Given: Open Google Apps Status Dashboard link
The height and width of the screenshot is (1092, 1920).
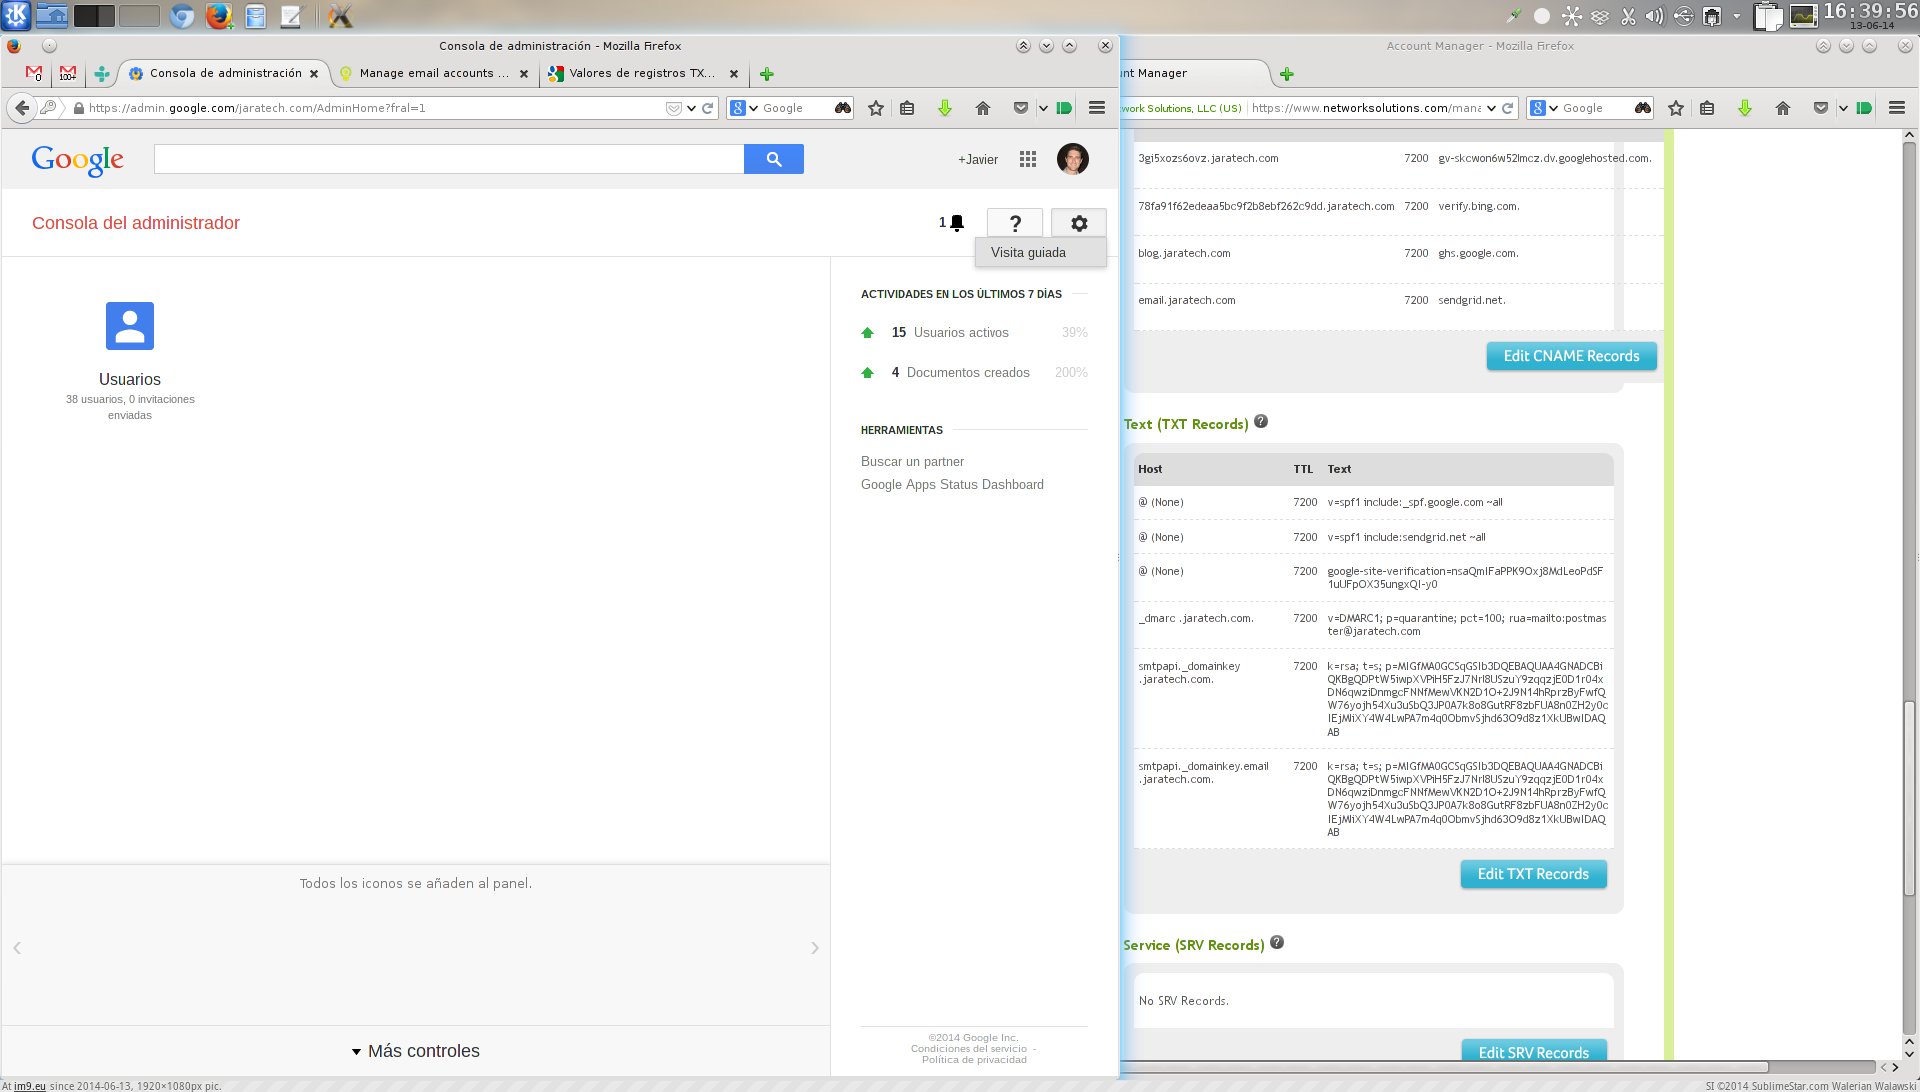Looking at the screenshot, I should pos(952,484).
